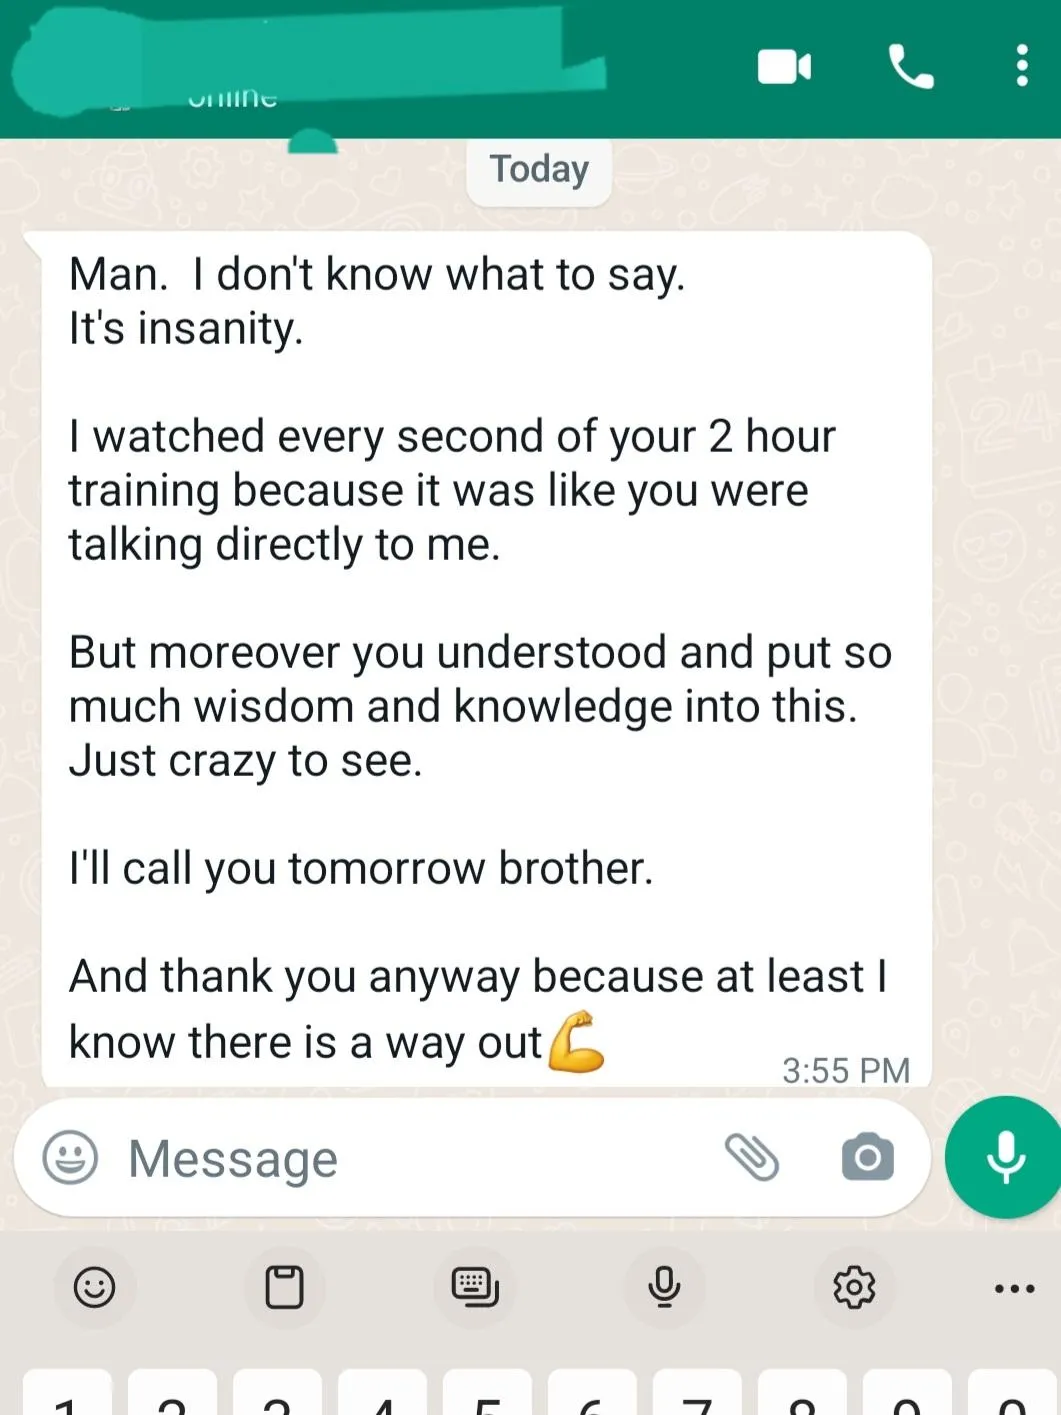Image resolution: width=1061 pixels, height=1415 pixels.
Task: Open the emoji picker in message box
Action: [70, 1158]
